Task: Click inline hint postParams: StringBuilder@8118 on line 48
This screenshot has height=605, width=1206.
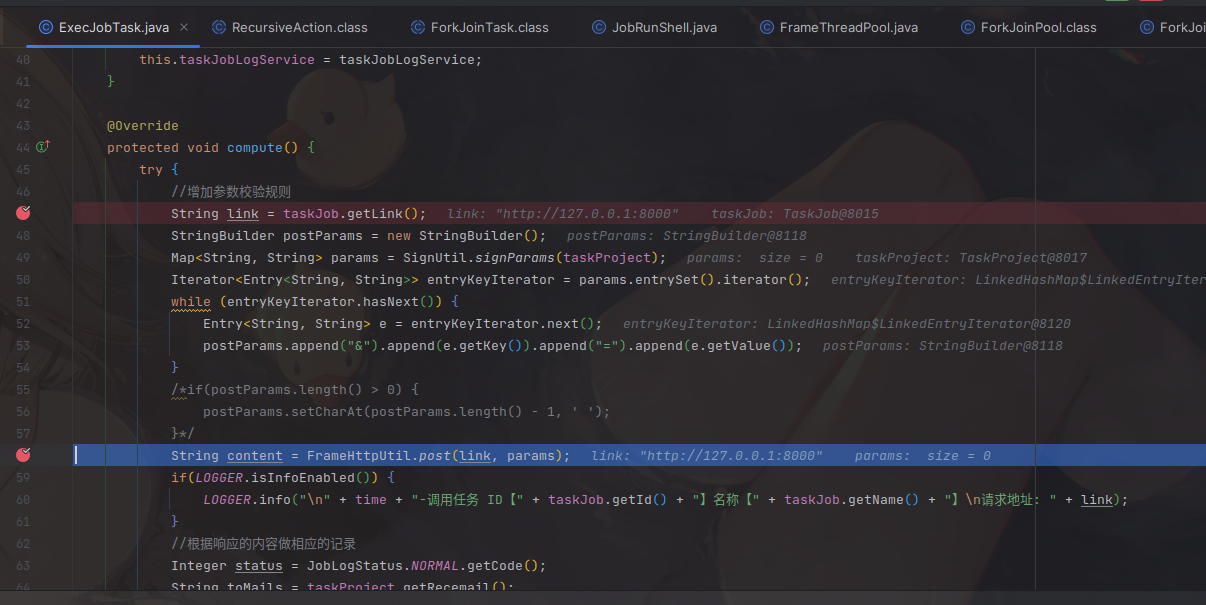Action: 687,235
